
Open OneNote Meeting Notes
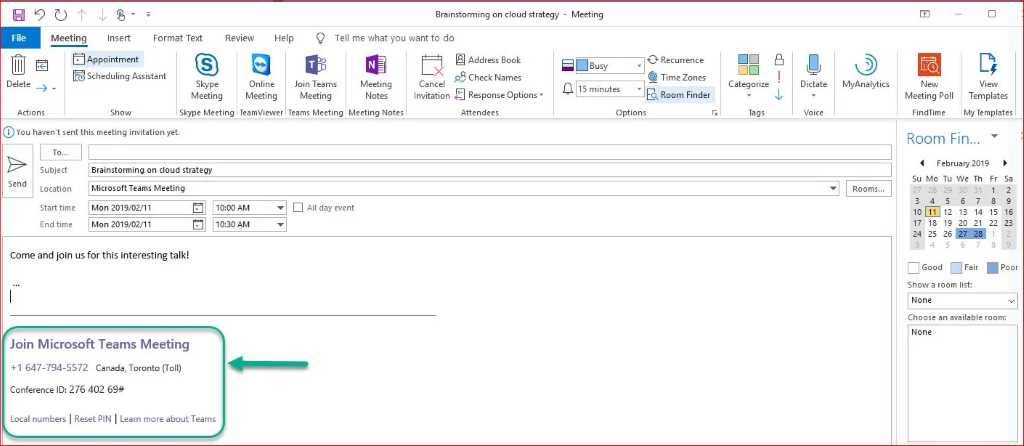coord(376,77)
